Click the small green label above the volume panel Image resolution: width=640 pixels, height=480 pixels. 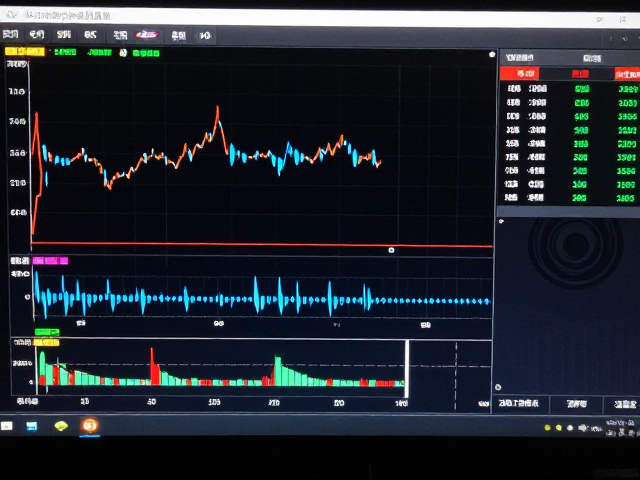coord(47,332)
